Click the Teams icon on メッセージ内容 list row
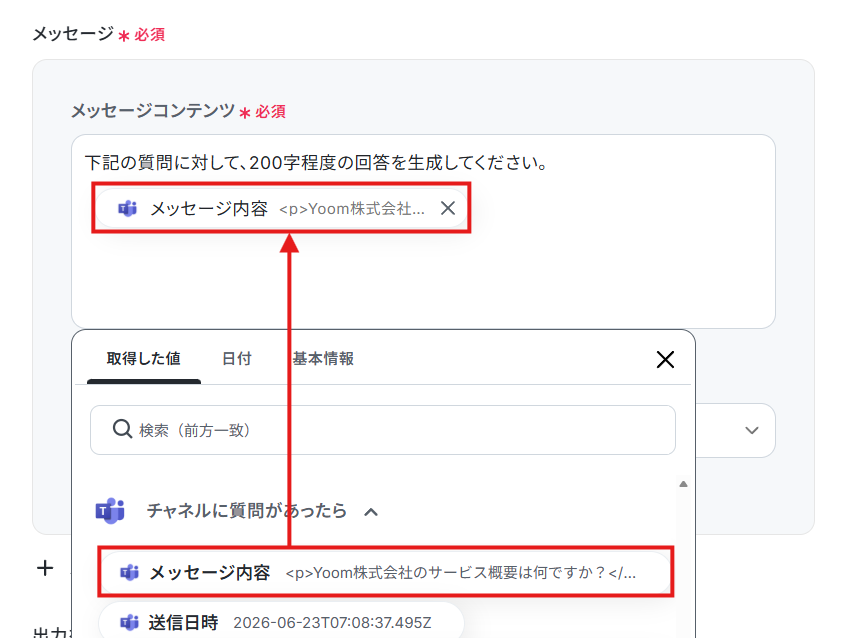Image resolution: width=850 pixels, height=638 pixels. [x=130, y=572]
